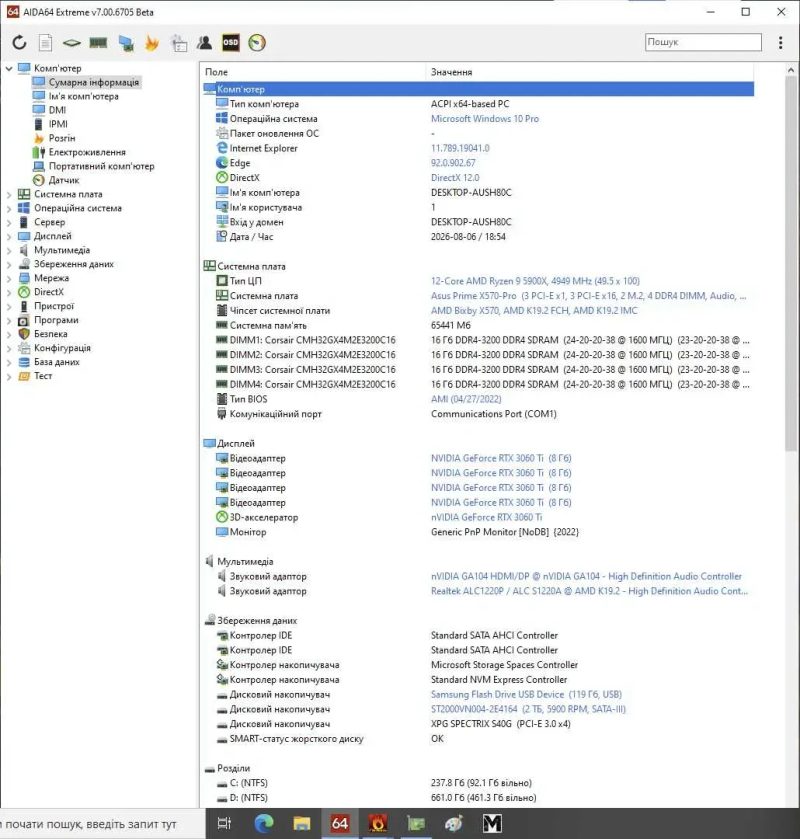800x839 pixels.
Task: Click the black M taskbar icon
Action: tap(492, 823)
